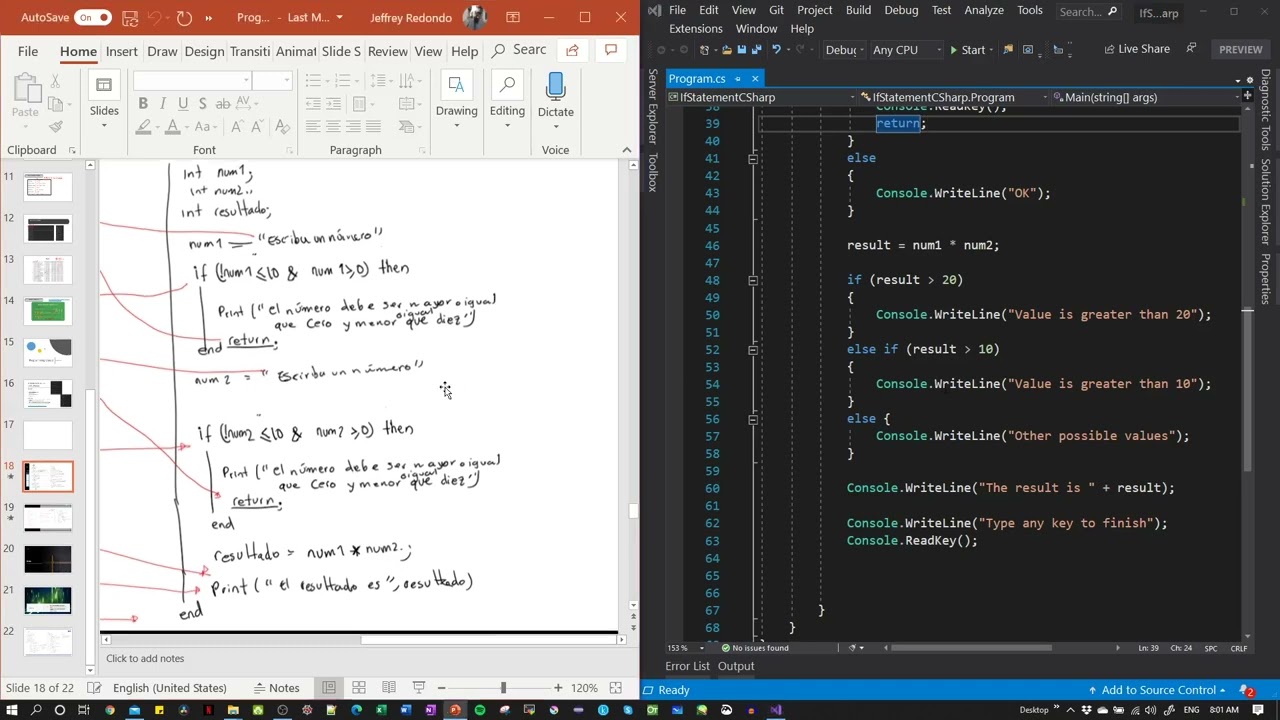Collapse the PowerPoint ribbon

pyautogui.click(x=627, y=150)
